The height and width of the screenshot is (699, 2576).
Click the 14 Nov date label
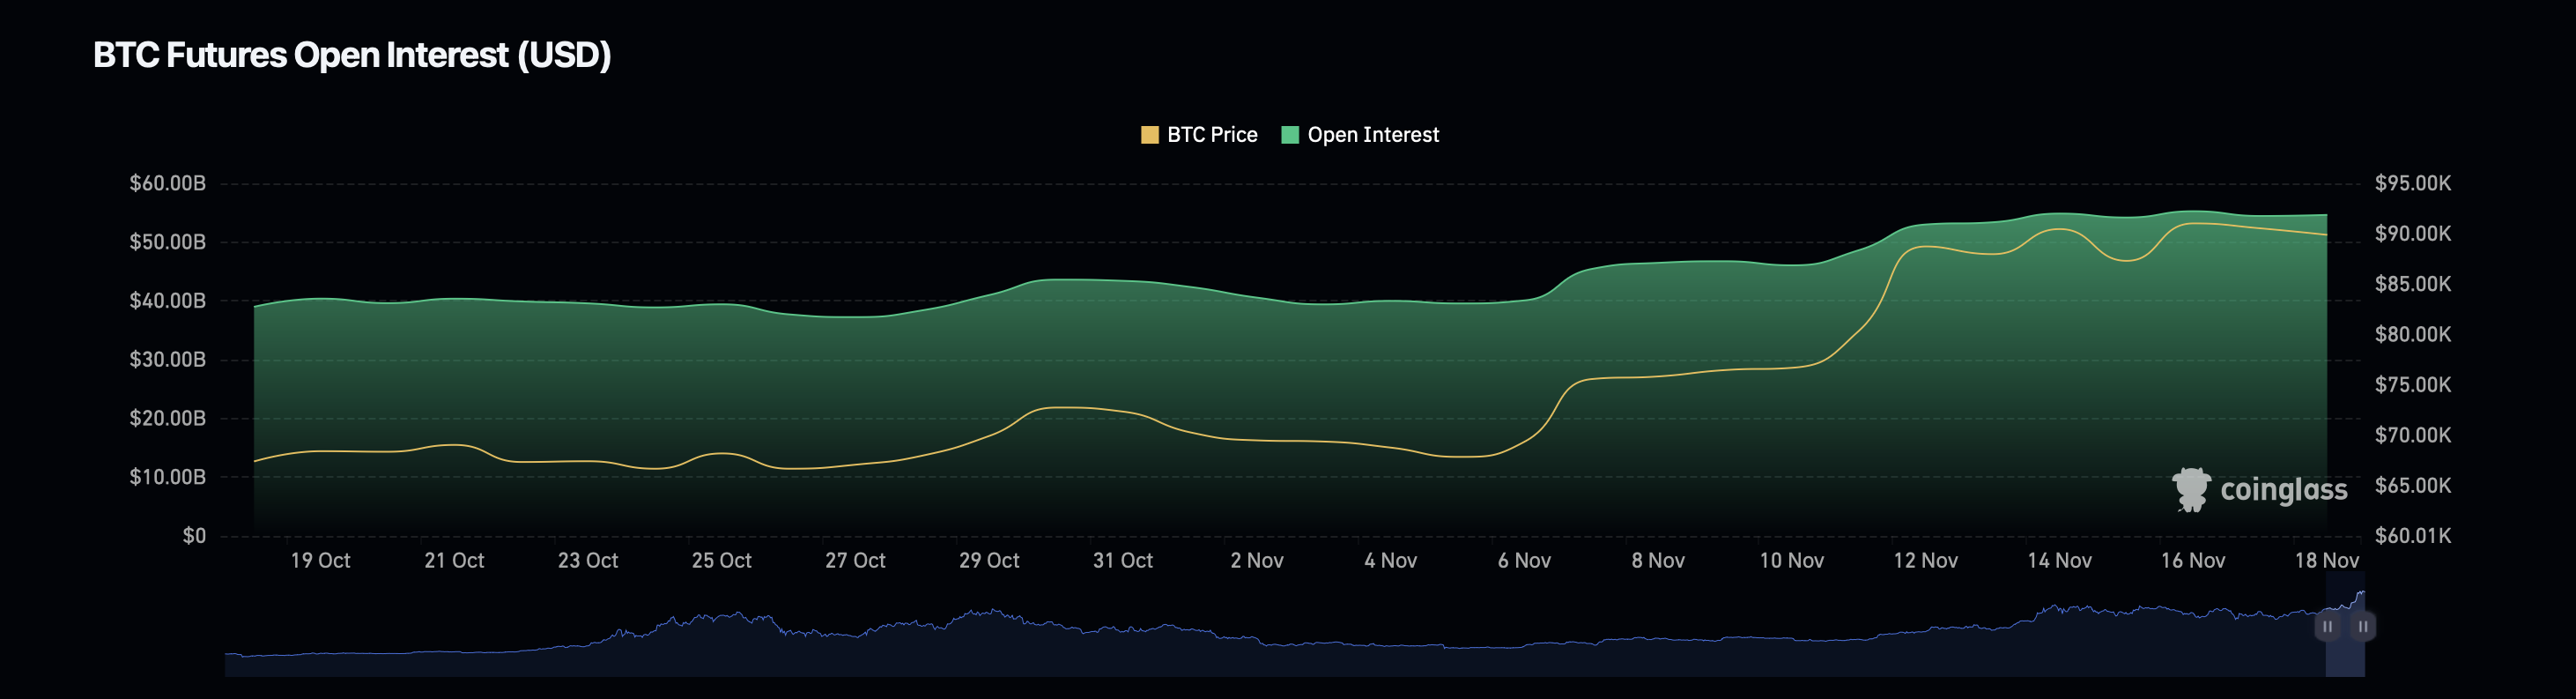coord(2060,561)
